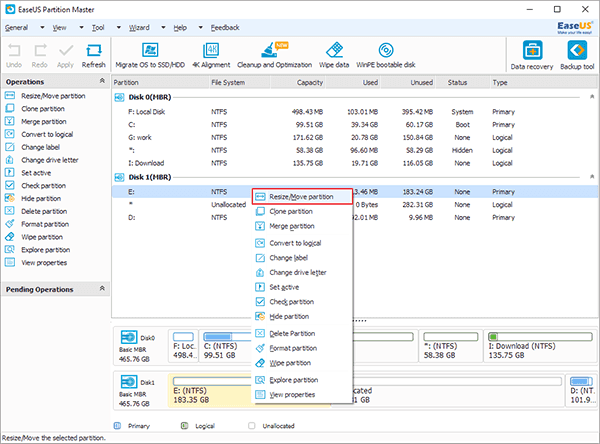The height and width of the screenshot is (444, 600).
Task: Select Hide partition in context menu
Action: click(x=302, y=317)
